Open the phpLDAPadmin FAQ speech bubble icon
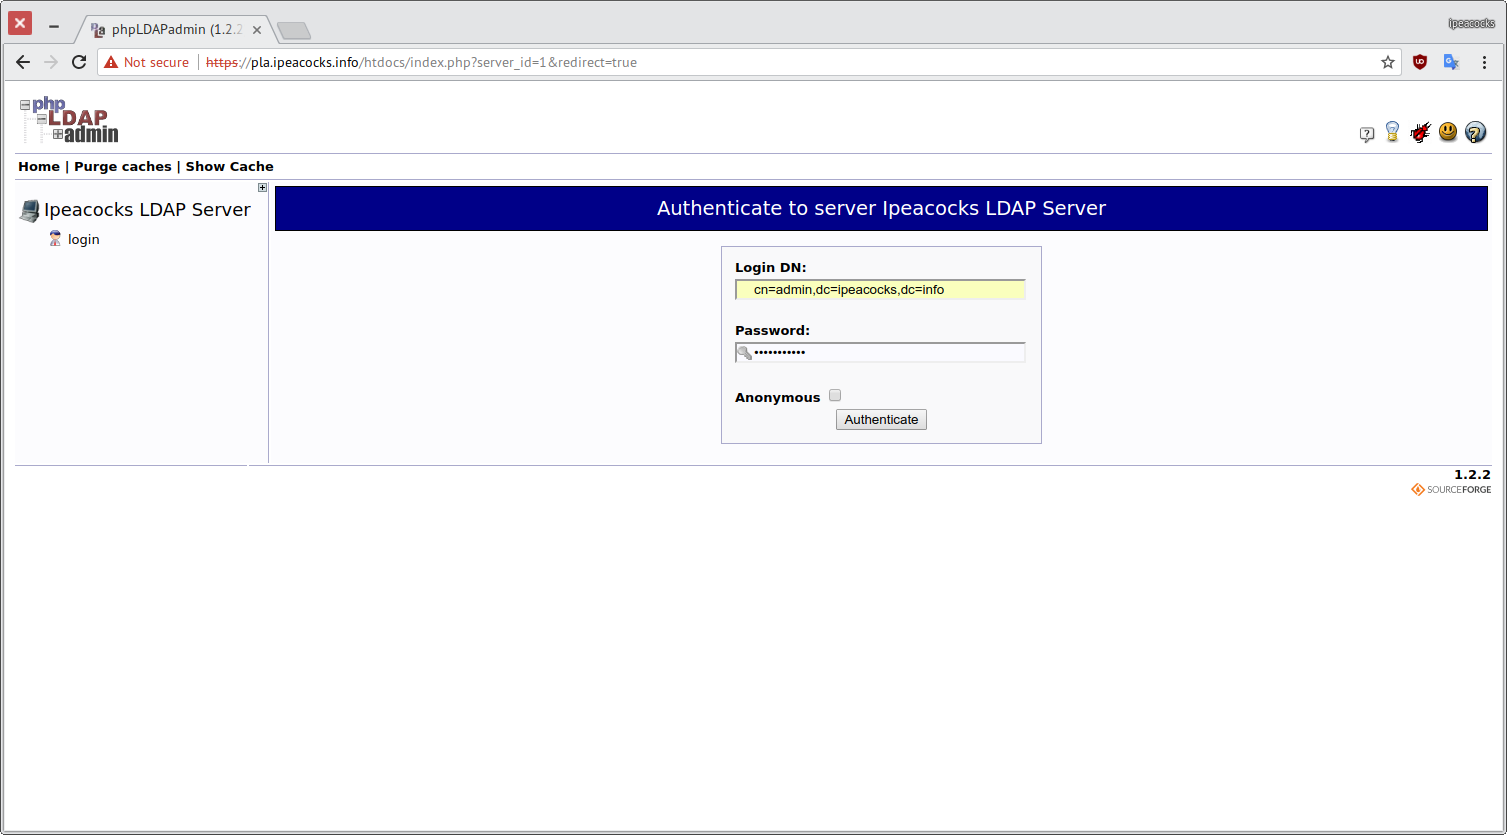Screen dimensions: 1507x835 1367,132
